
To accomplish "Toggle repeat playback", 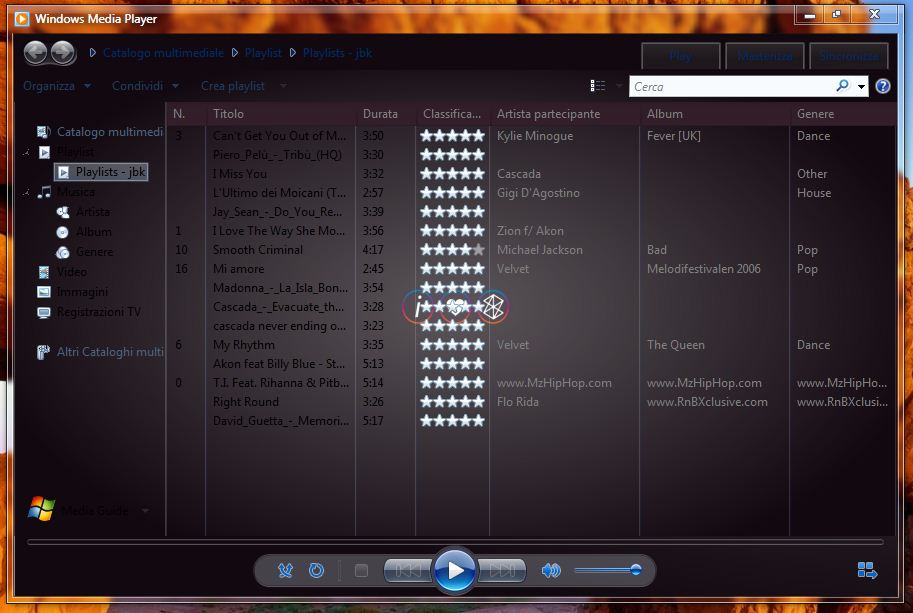I will pos(316,571).
